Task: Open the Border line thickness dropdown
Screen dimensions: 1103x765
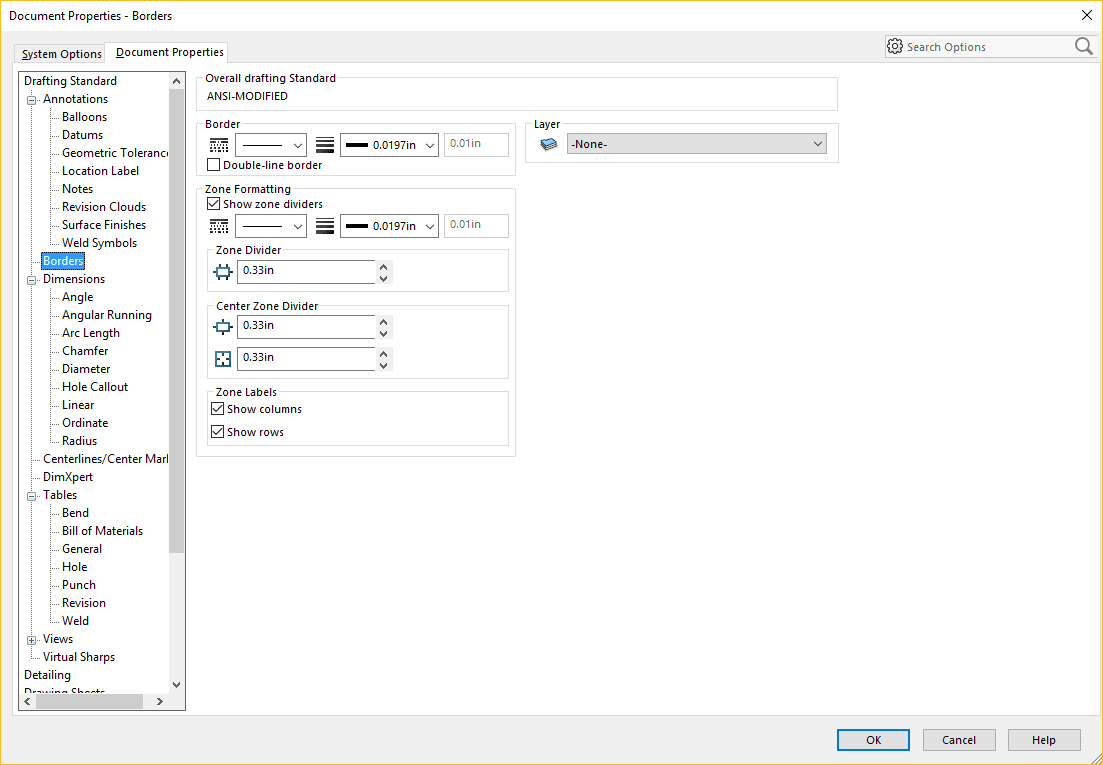Action: [x=390, y=145]
